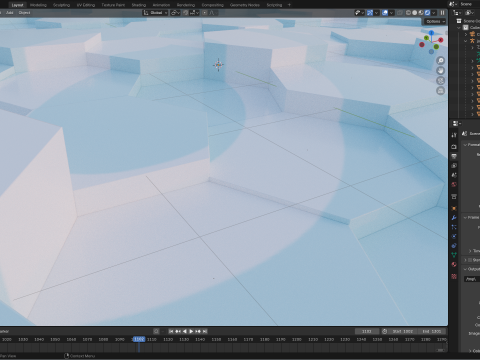Switch to the Shading workspace
480x360 pixels.
139,5
